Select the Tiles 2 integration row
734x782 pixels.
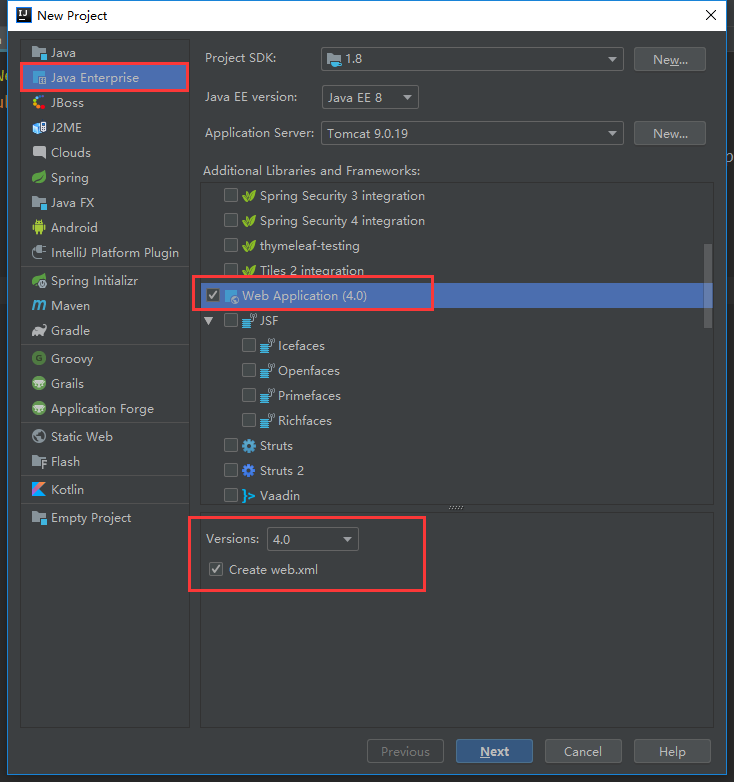pyautogui.click(x=456, y=270)
